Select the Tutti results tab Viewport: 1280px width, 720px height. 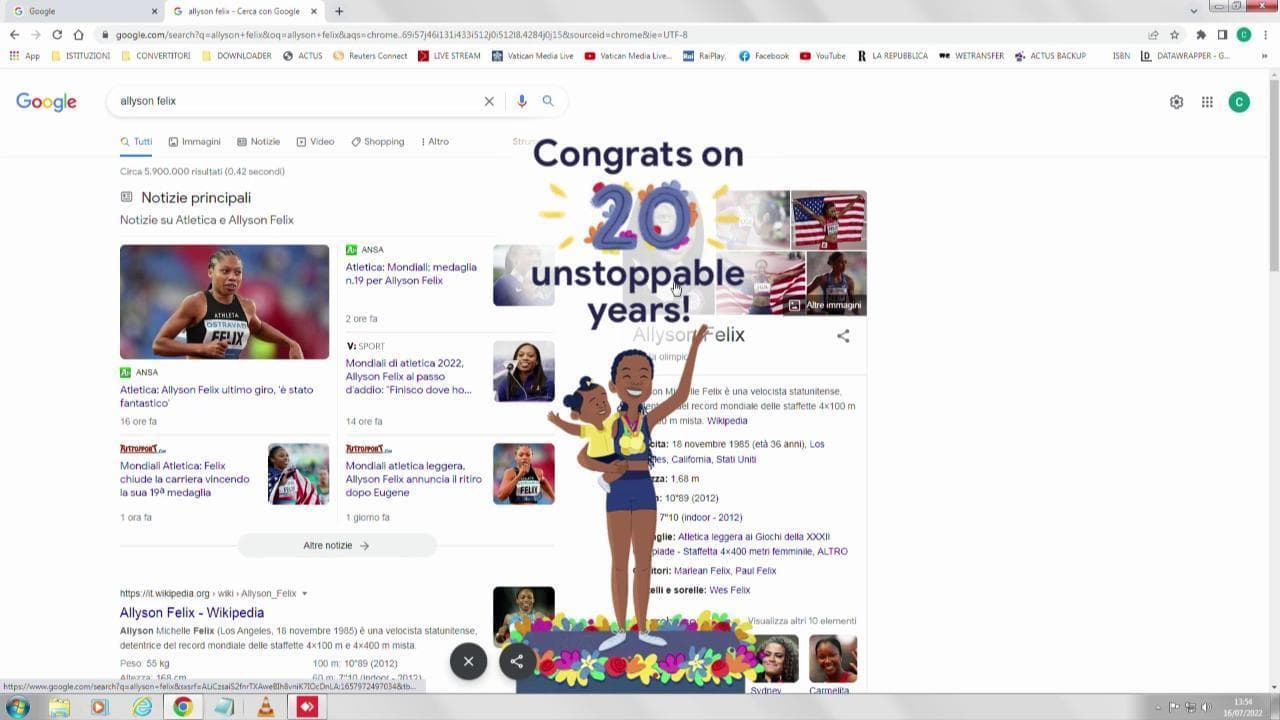[136, 142]
